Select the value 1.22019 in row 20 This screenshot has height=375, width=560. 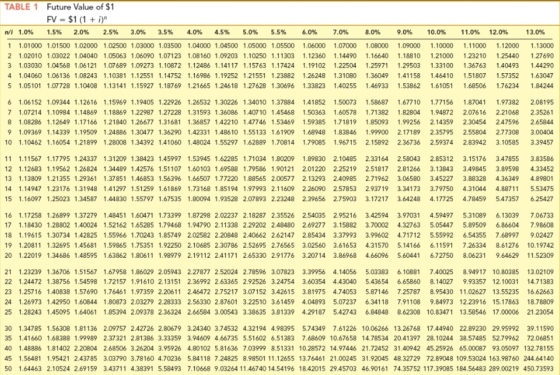[x=30, y=256]
